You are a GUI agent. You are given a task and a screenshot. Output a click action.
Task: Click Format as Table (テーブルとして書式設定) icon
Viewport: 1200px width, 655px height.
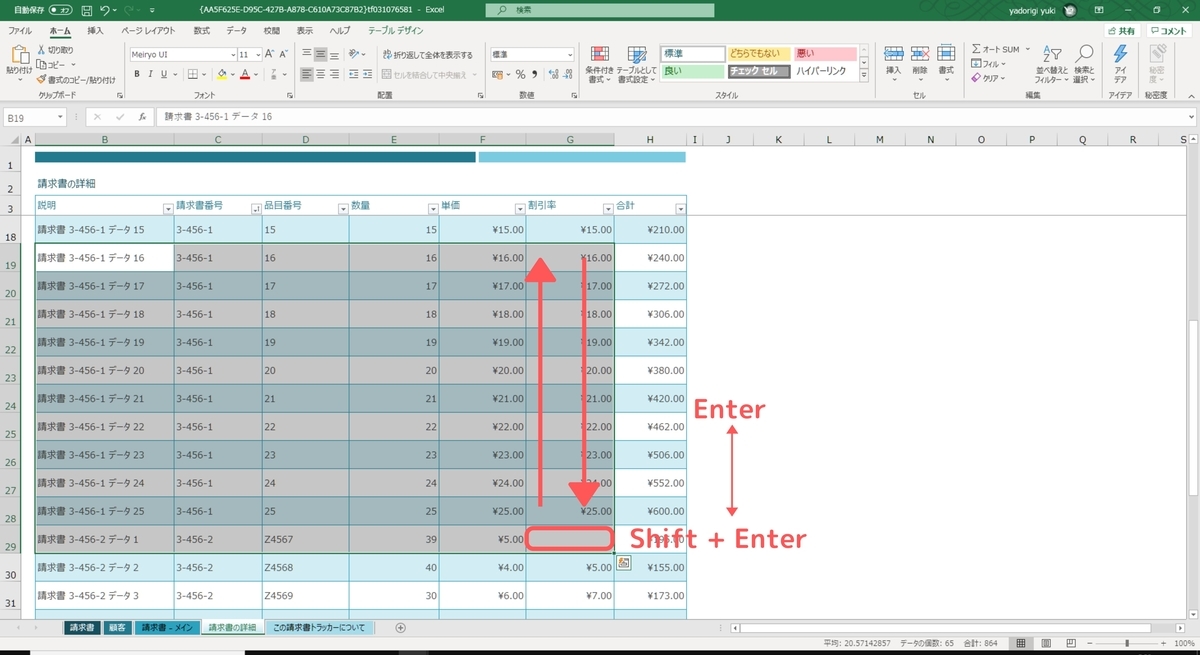click(637, 53)
